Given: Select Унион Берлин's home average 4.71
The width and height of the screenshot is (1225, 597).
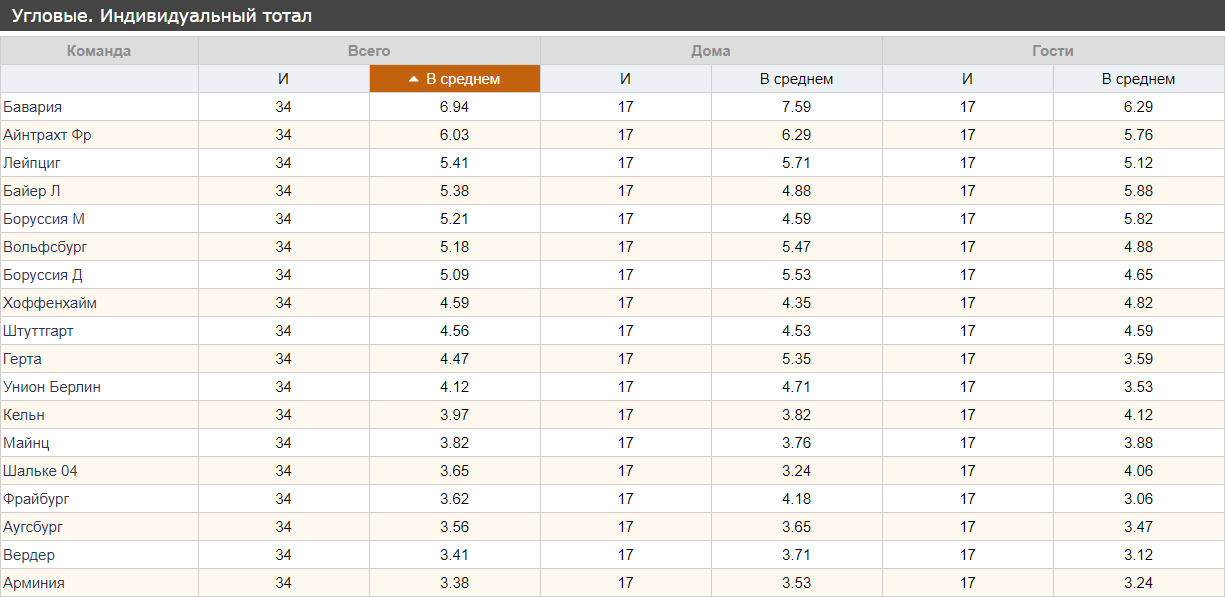Looking at the screenshot, I should [797, 387].
